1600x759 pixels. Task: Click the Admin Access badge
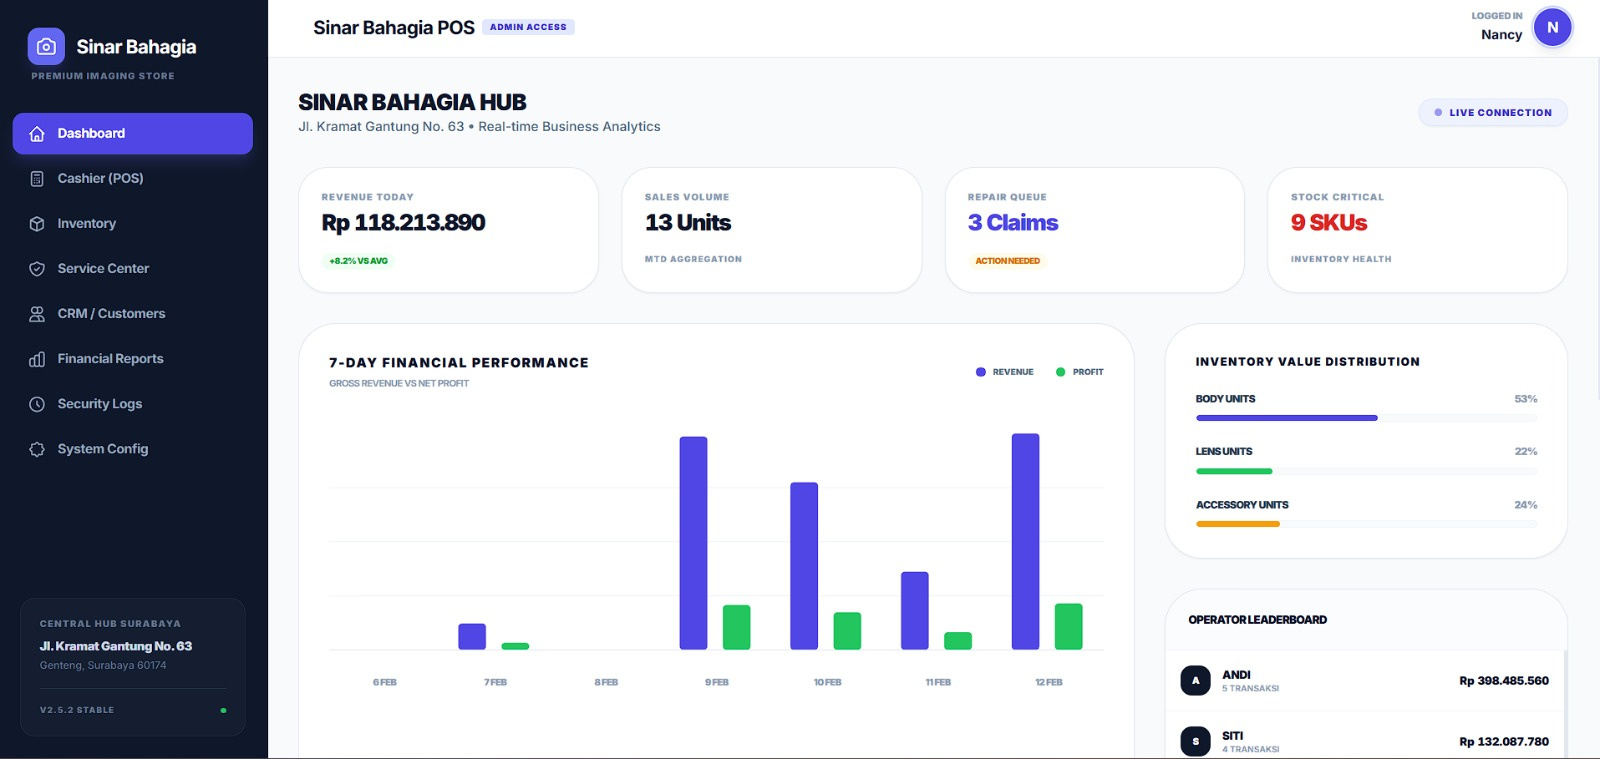(x=528, y=27)
